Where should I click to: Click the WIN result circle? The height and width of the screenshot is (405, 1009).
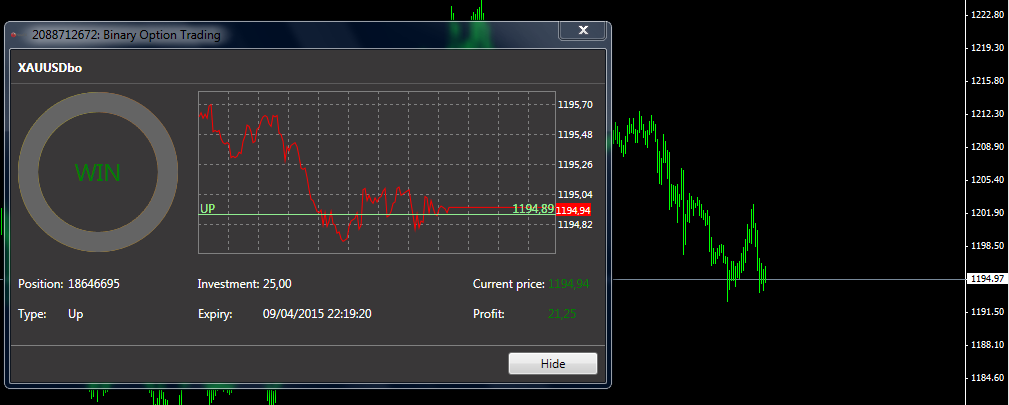click(98, 172)
